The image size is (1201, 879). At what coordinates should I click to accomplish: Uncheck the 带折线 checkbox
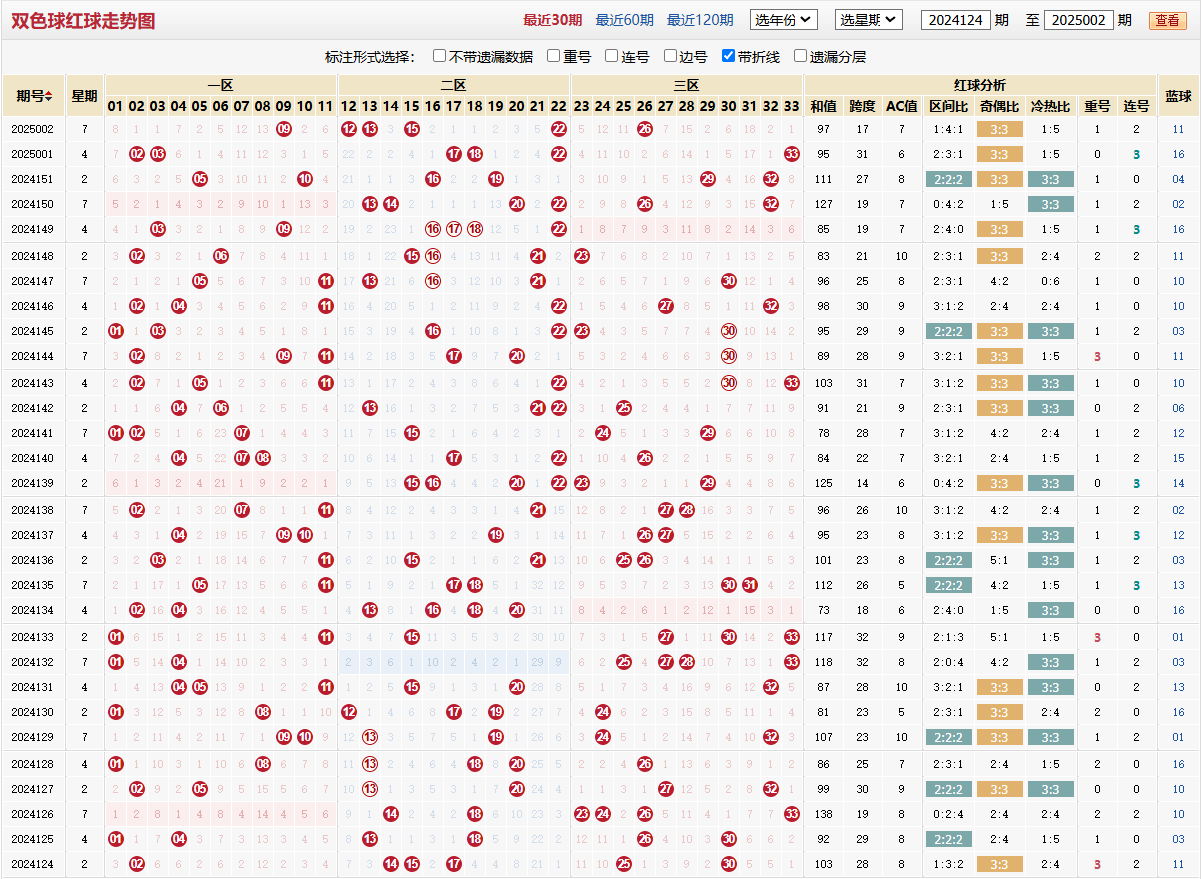pyautogui.click(x=728, y=57)
